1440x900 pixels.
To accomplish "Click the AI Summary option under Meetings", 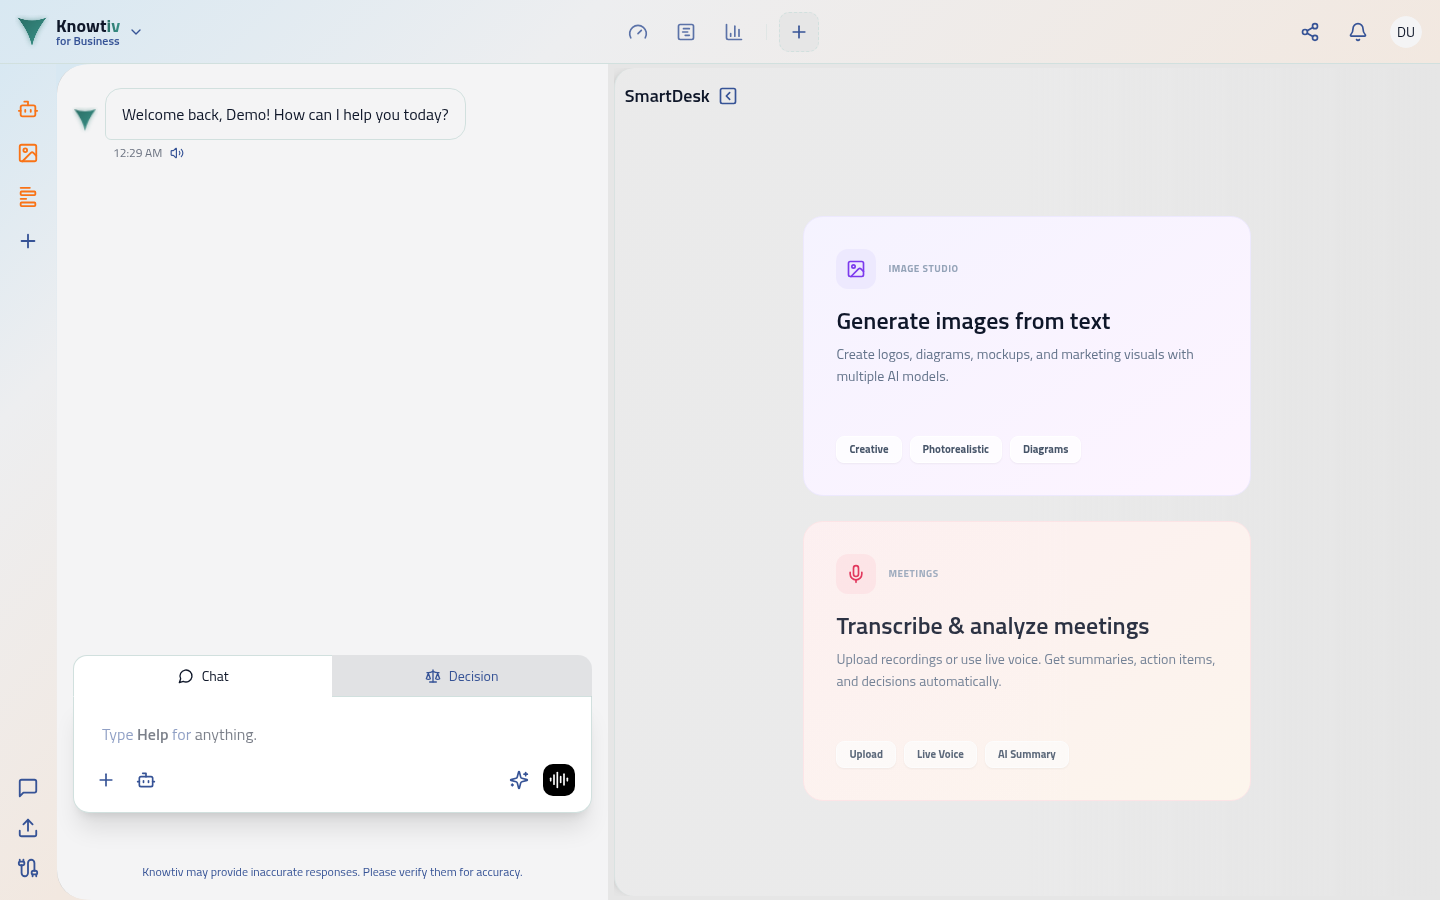I will 1027,754.
